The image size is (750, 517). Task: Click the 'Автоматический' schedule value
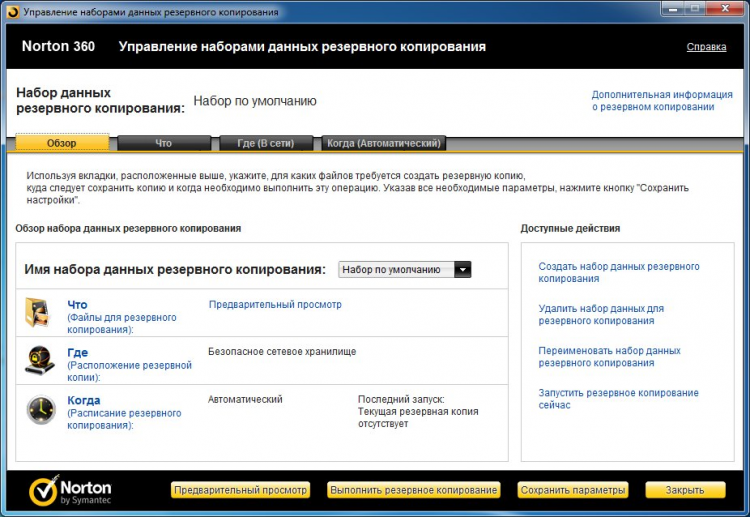tap(245, 399)
